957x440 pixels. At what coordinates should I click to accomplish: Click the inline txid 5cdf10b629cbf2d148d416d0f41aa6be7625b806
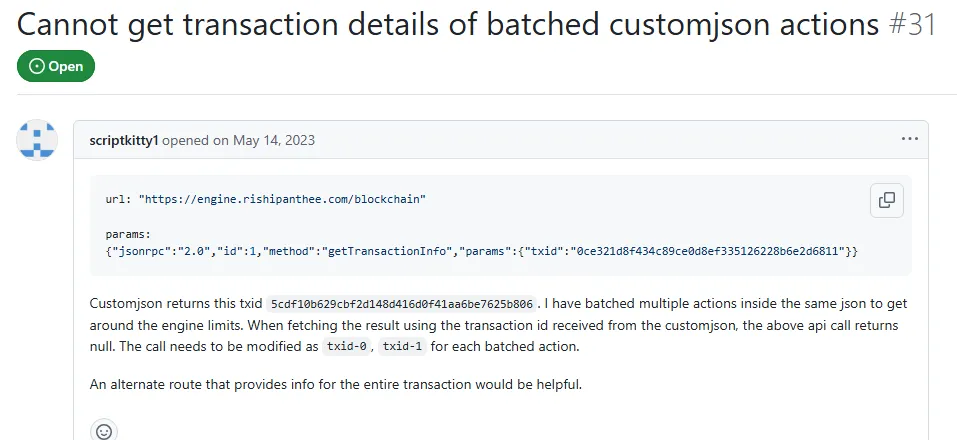click(x=402, y=304)
